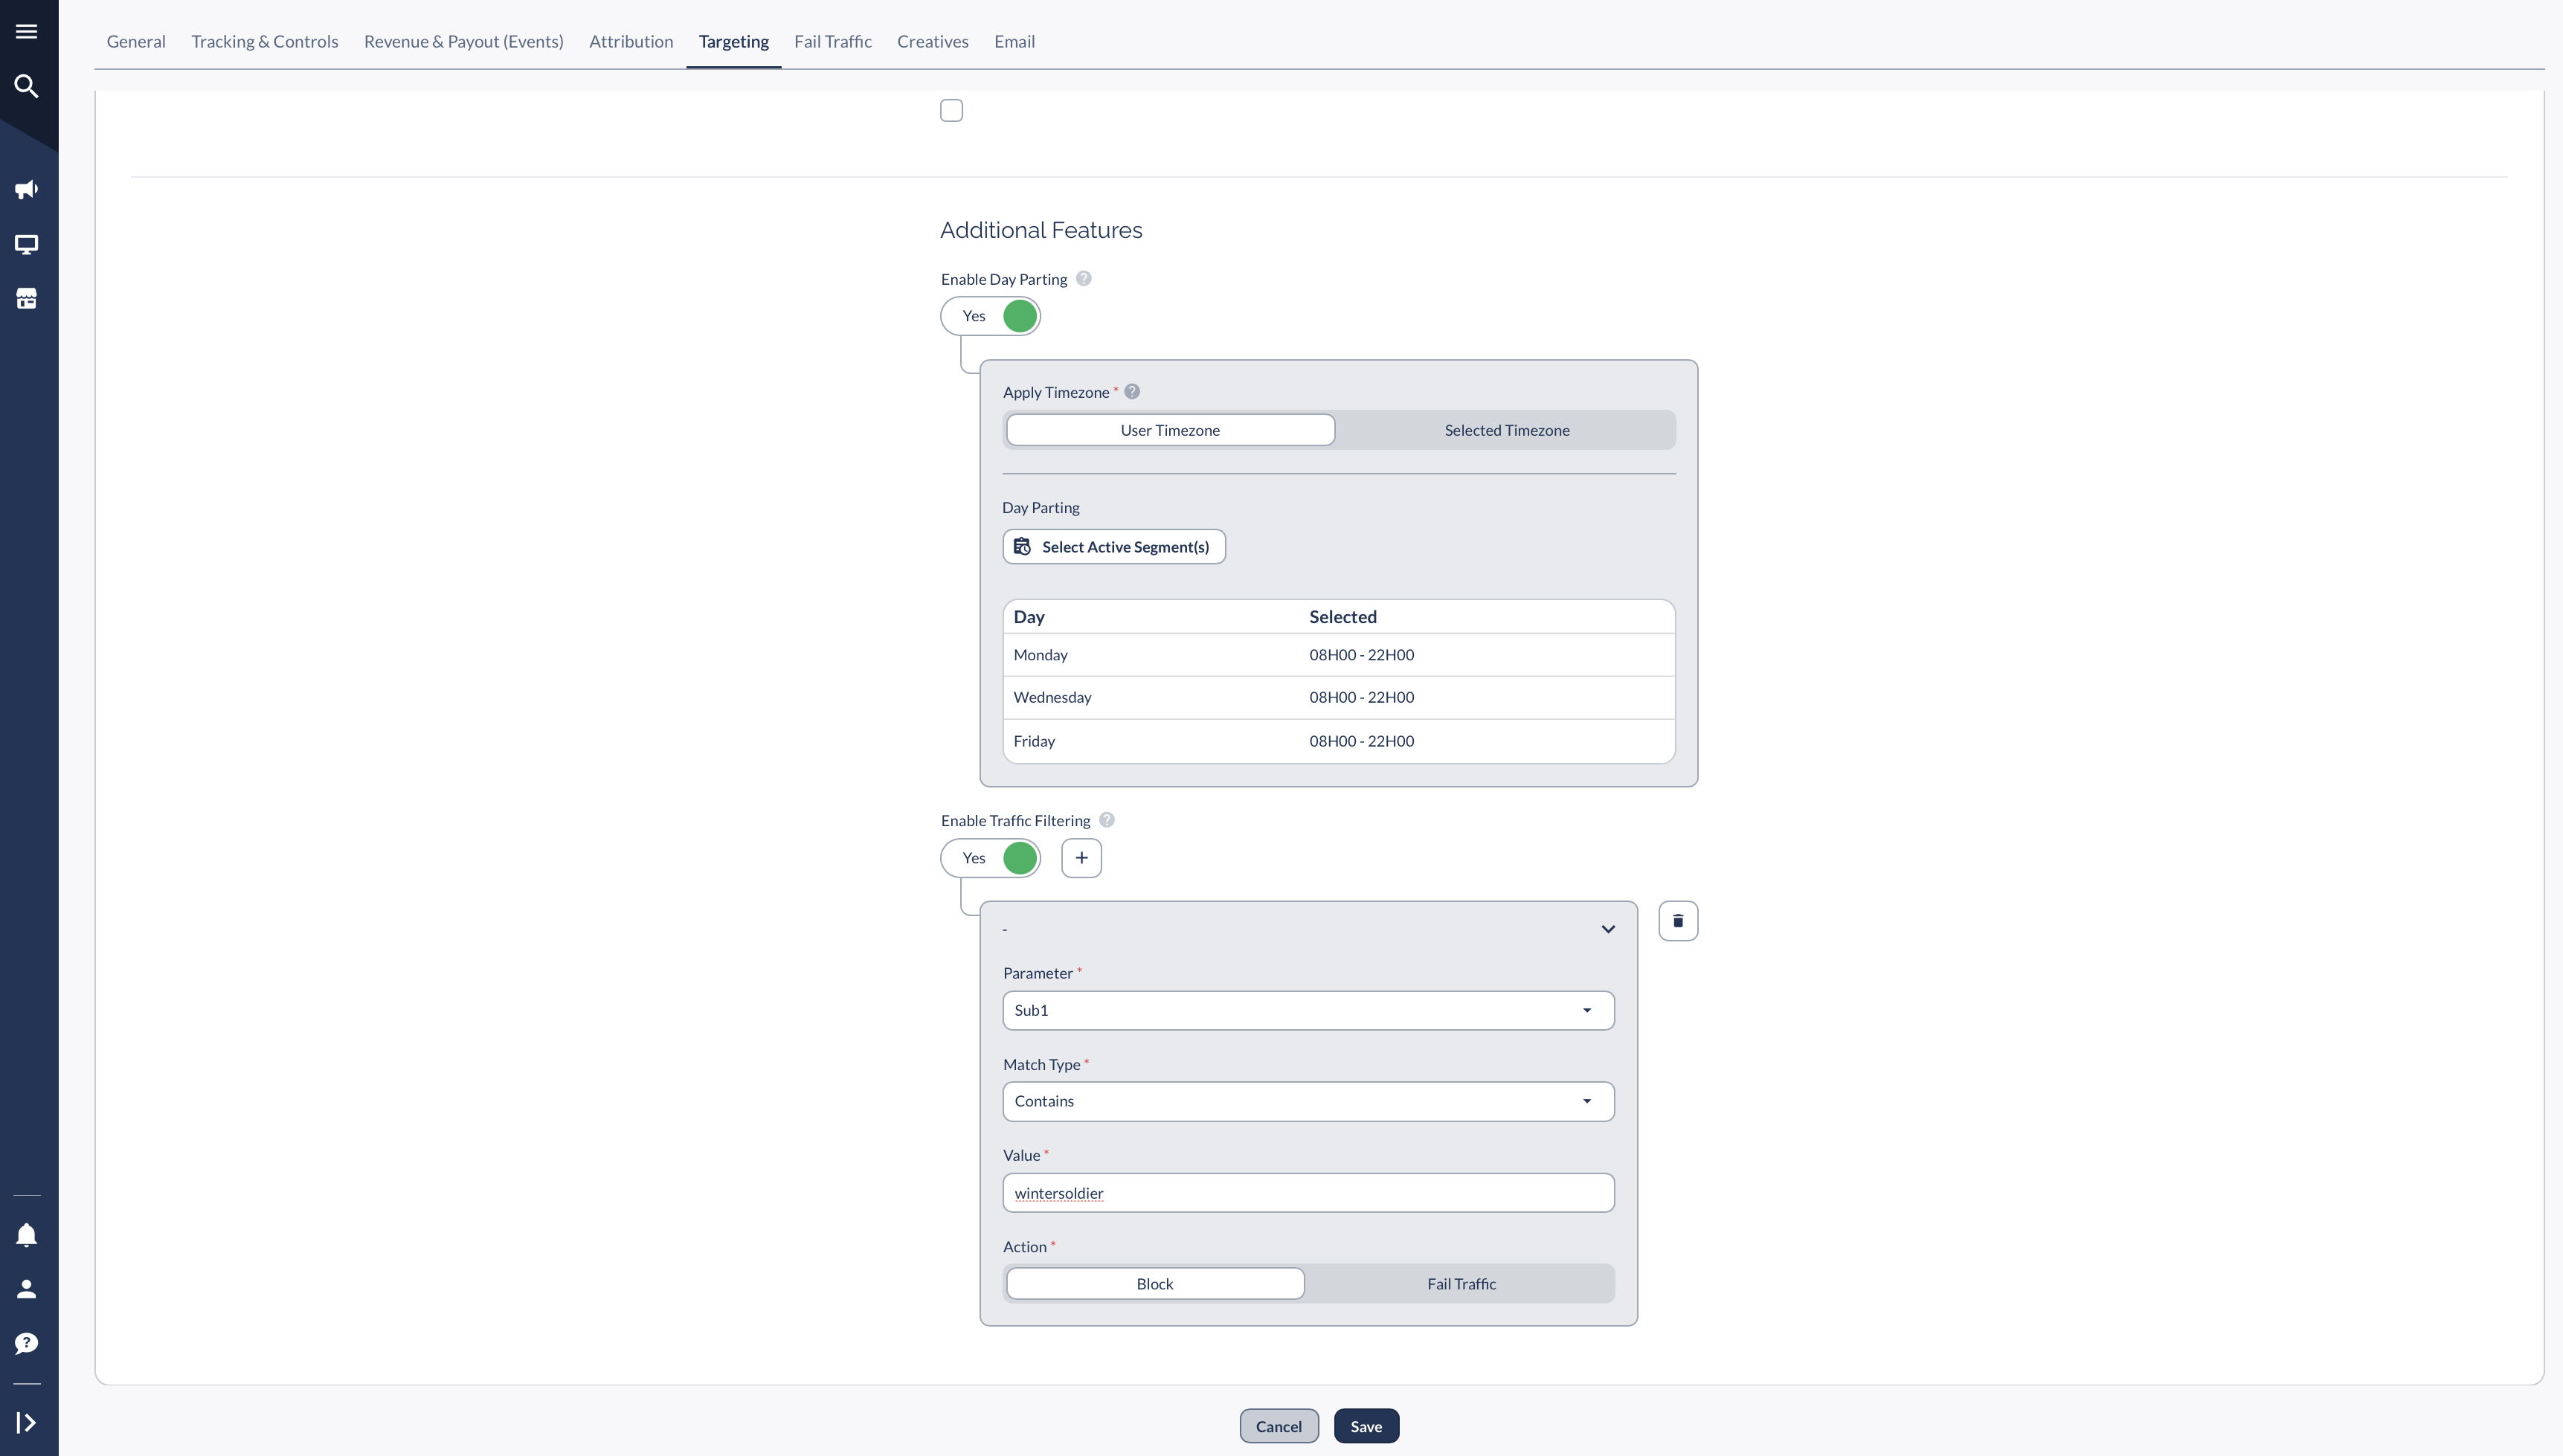Choose Fail Traffic as the action
Viewport: 2563px width, 1456px height.
coord(1461,1284)
